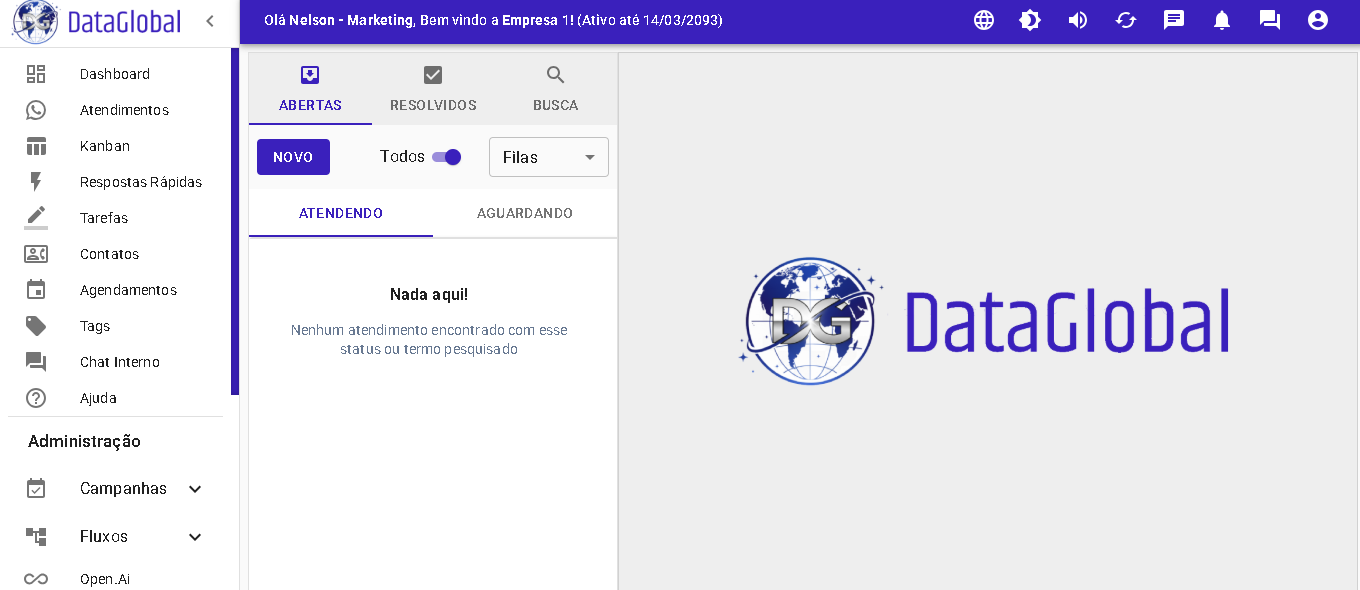The width and height of the screenshot is (1360, 590).
Task: Open the internal chat icon in header
Action: (1270, 20)
